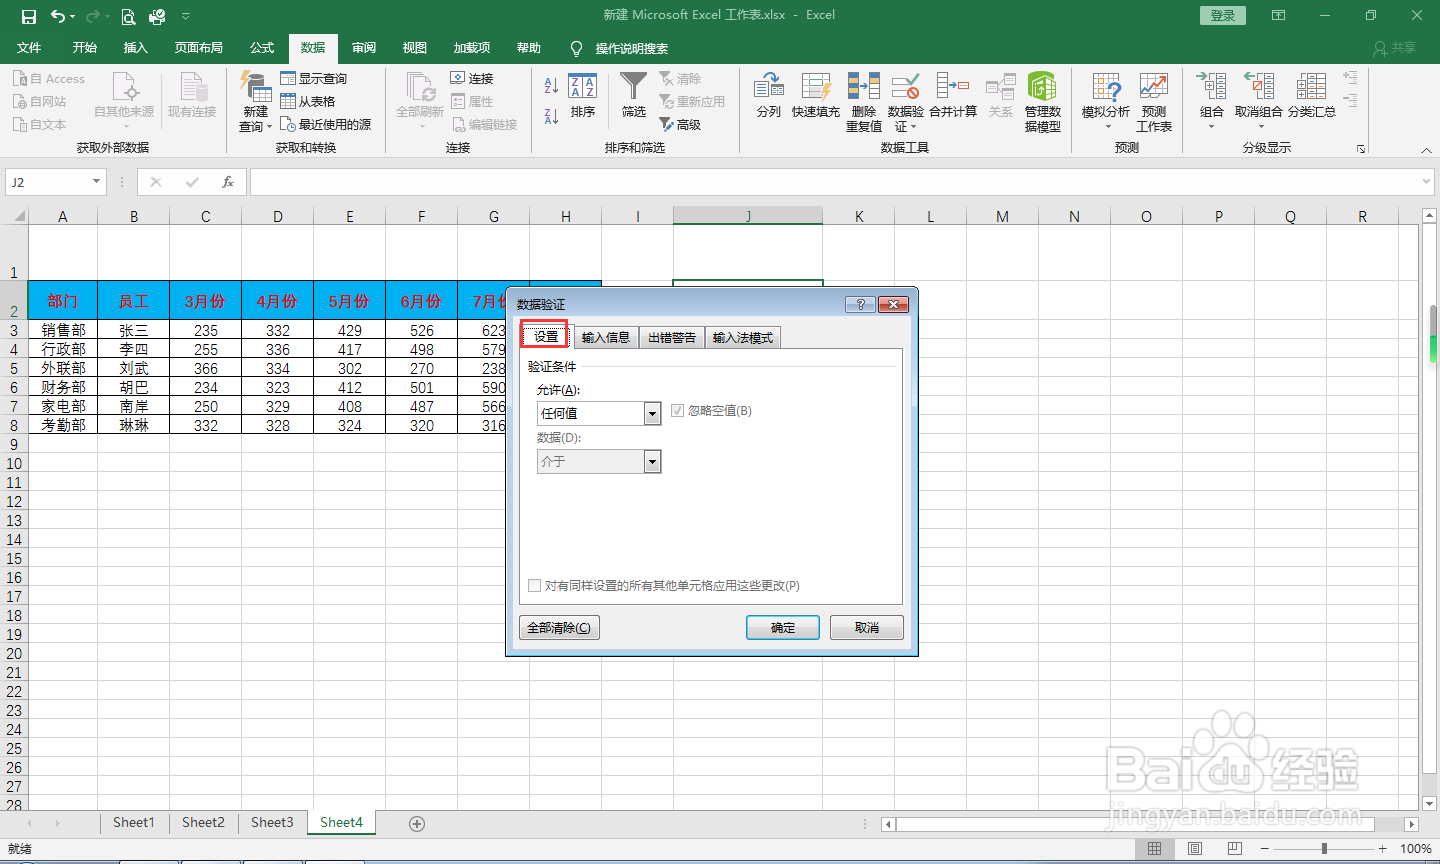Sort ascending A to Z
The image size is (1440, 864).
551,85
